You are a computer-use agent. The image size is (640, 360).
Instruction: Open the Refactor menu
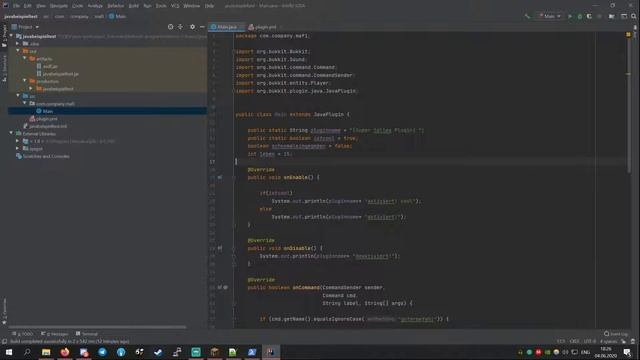click(116, 6)
